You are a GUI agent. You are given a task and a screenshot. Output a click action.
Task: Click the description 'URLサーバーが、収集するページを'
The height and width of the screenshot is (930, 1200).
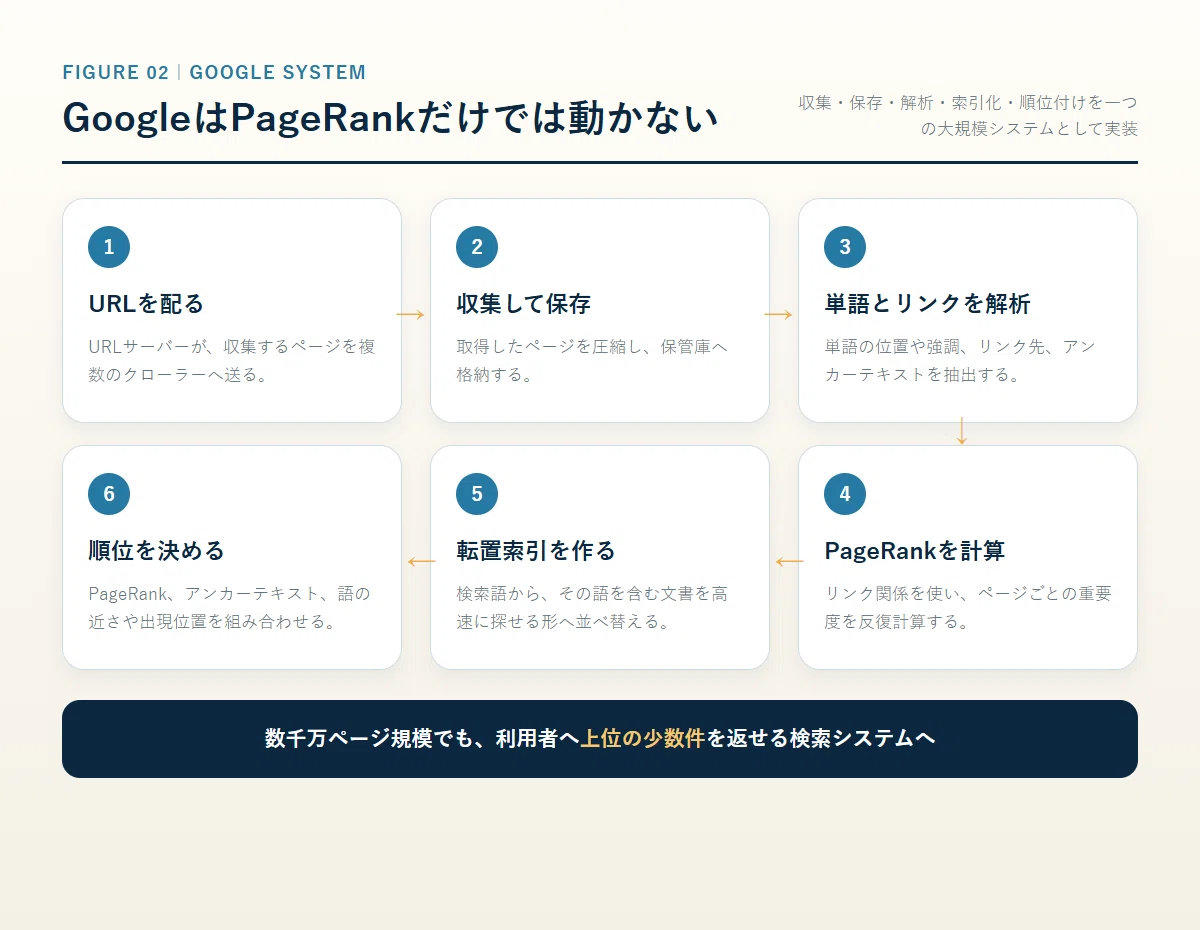(232, 361)
